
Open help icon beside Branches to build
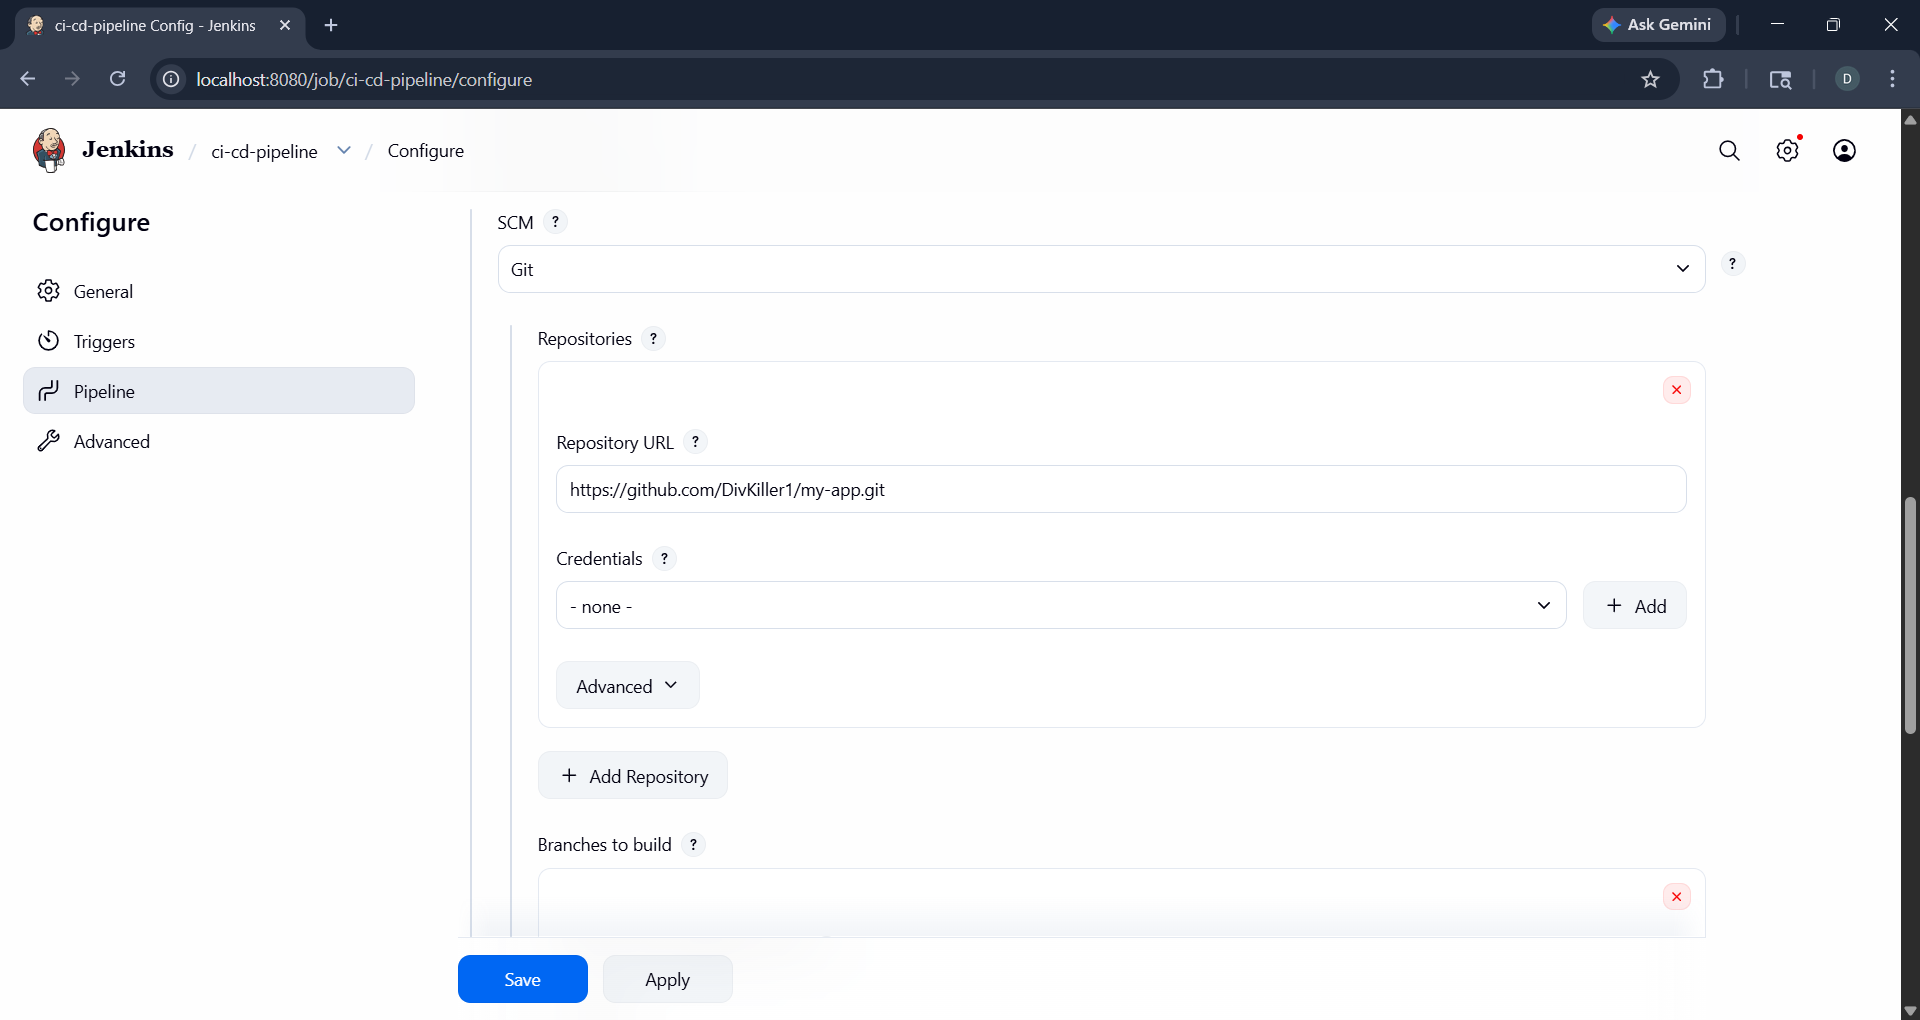point(693,844)
